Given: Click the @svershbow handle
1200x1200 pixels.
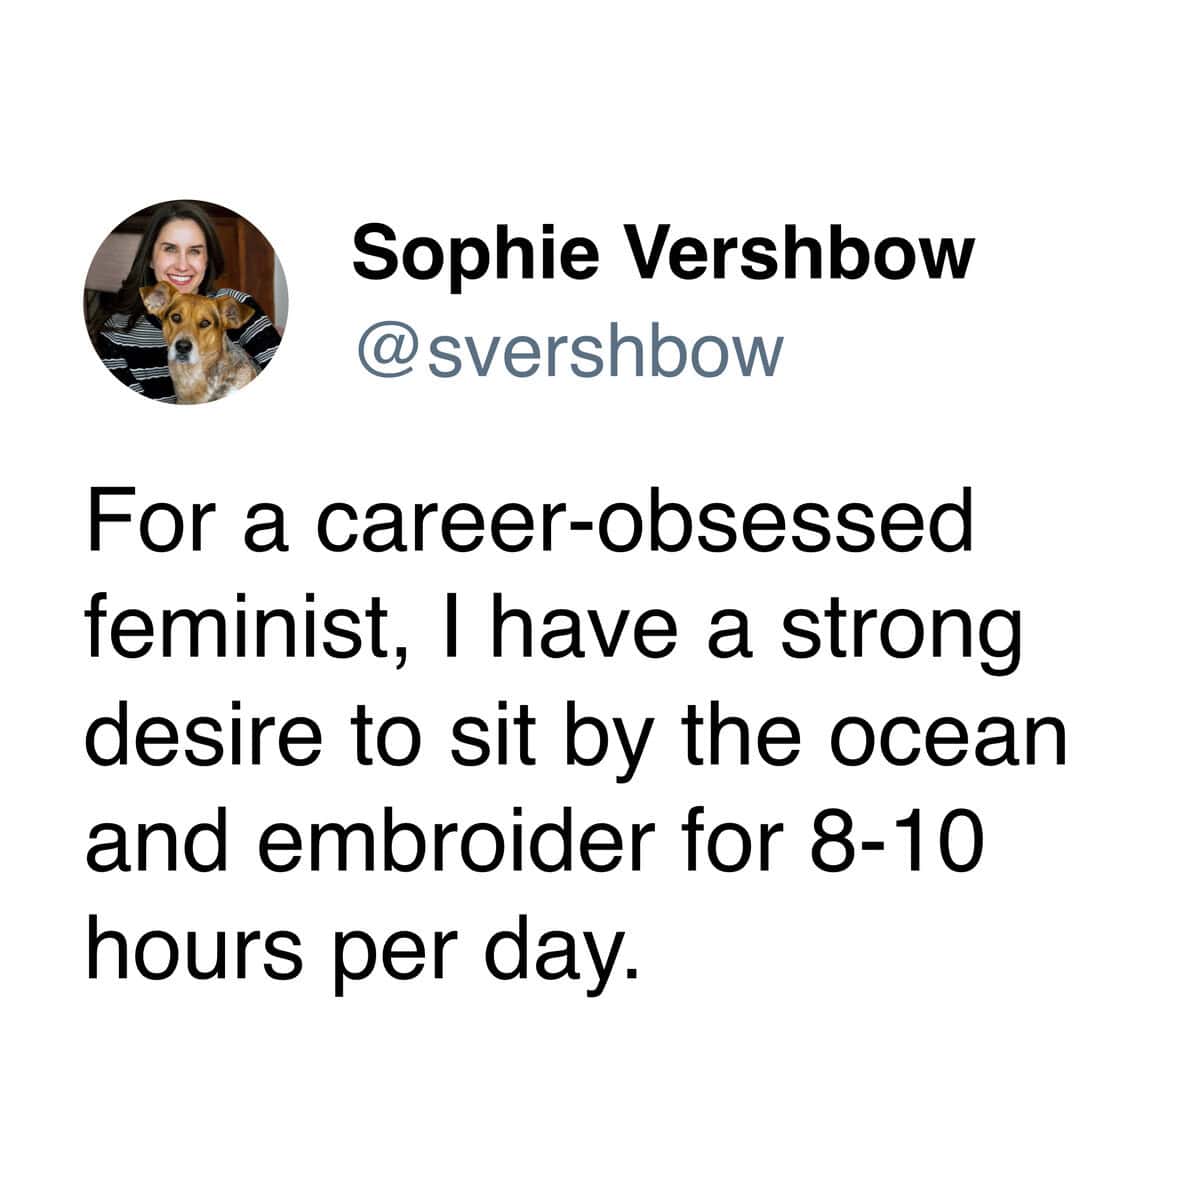Looking at the screenshot, I should coord(569,349).
